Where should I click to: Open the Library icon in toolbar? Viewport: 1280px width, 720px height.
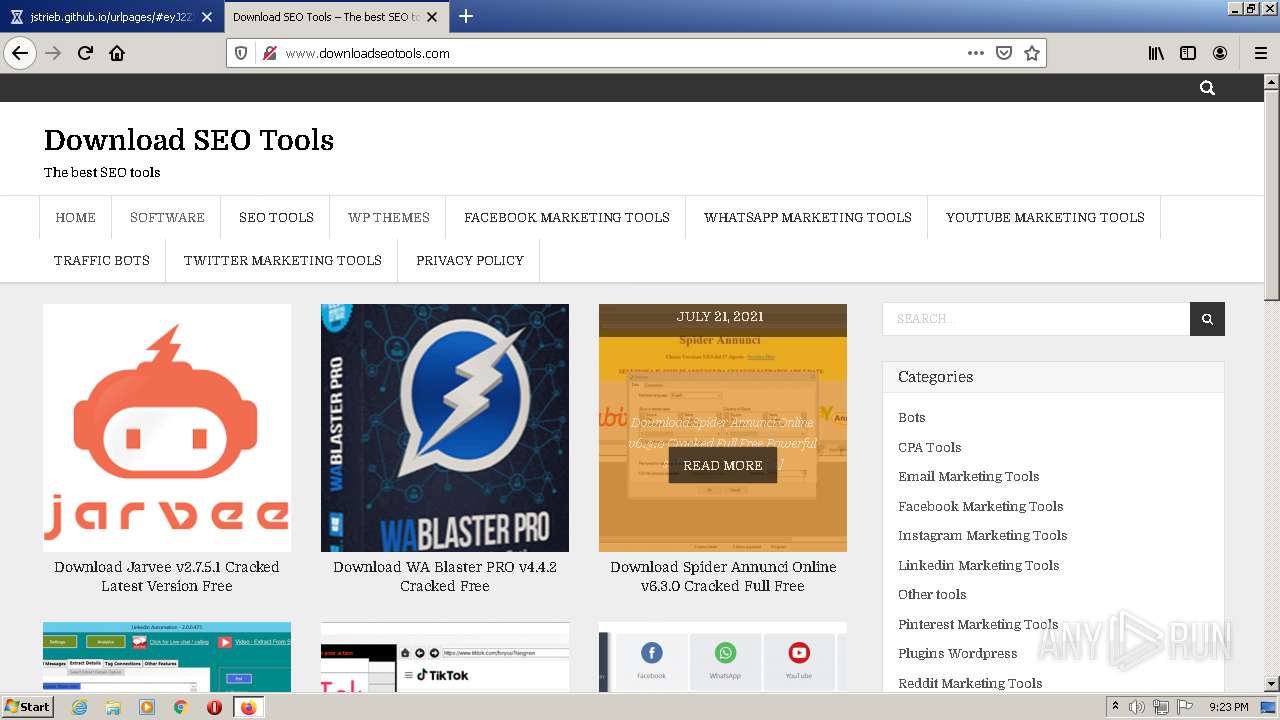pos(1156,53)
